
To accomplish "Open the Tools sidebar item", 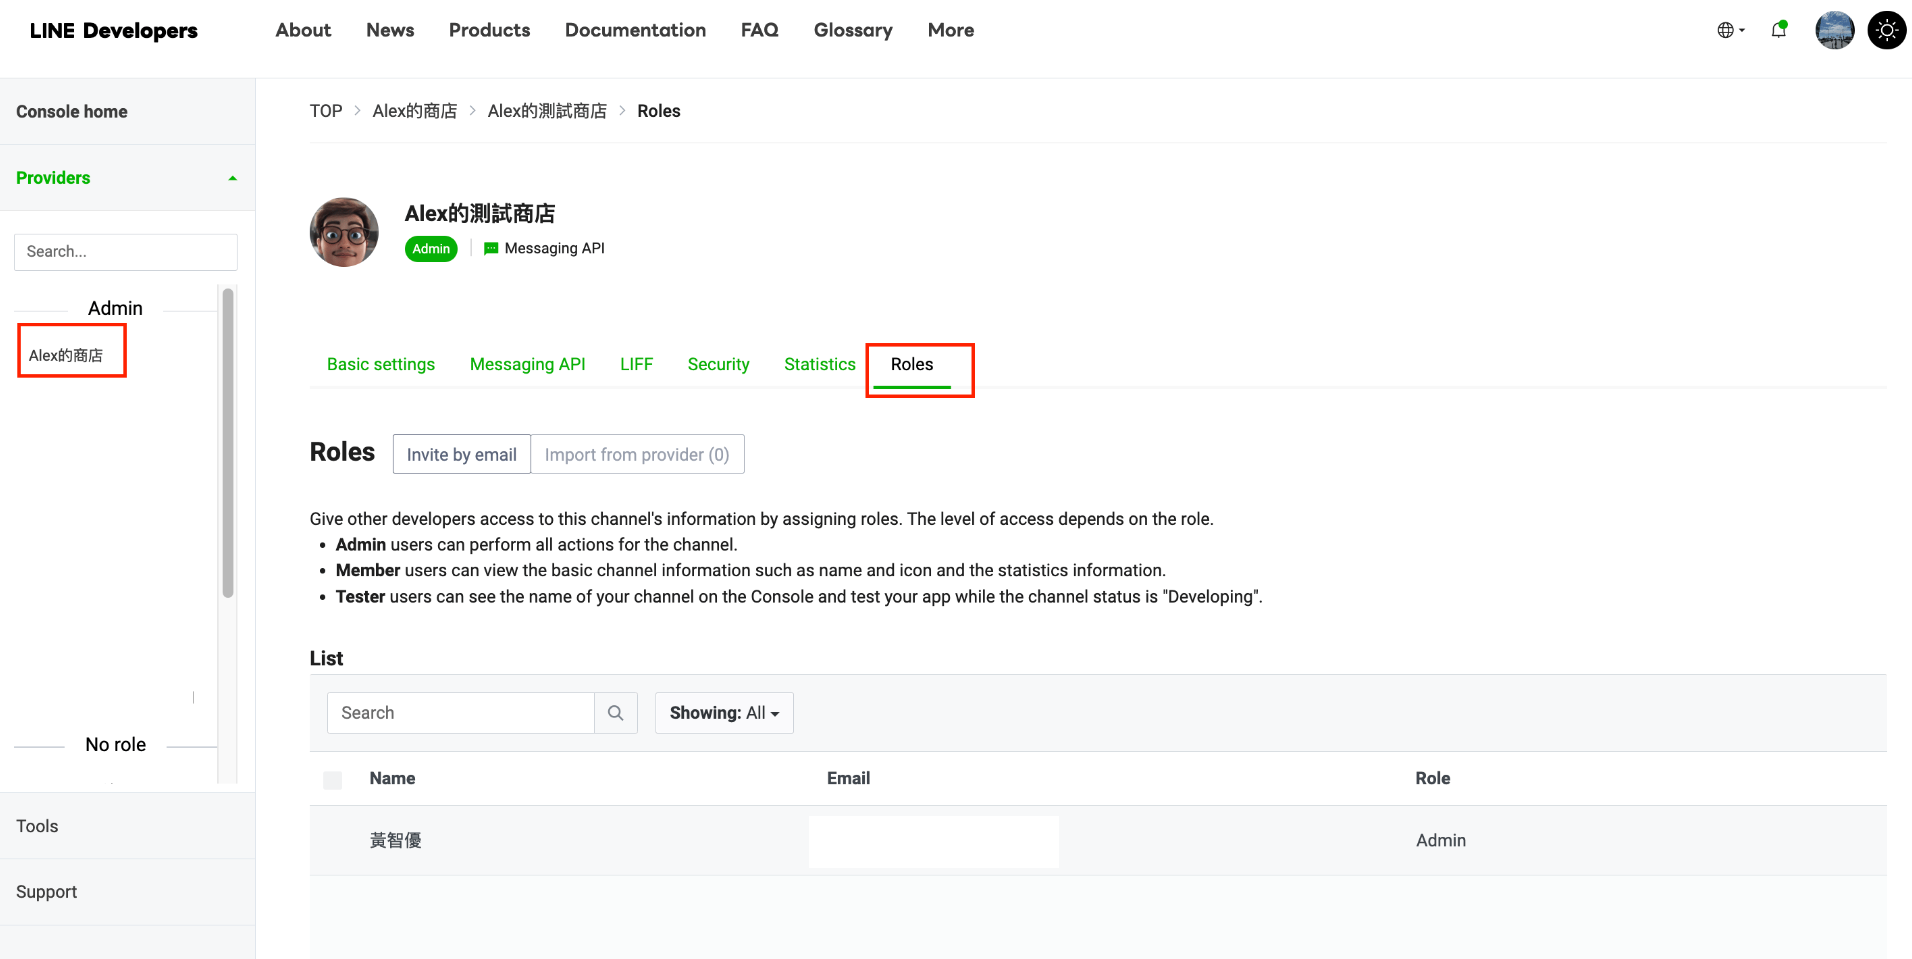I will pos(37,826).
